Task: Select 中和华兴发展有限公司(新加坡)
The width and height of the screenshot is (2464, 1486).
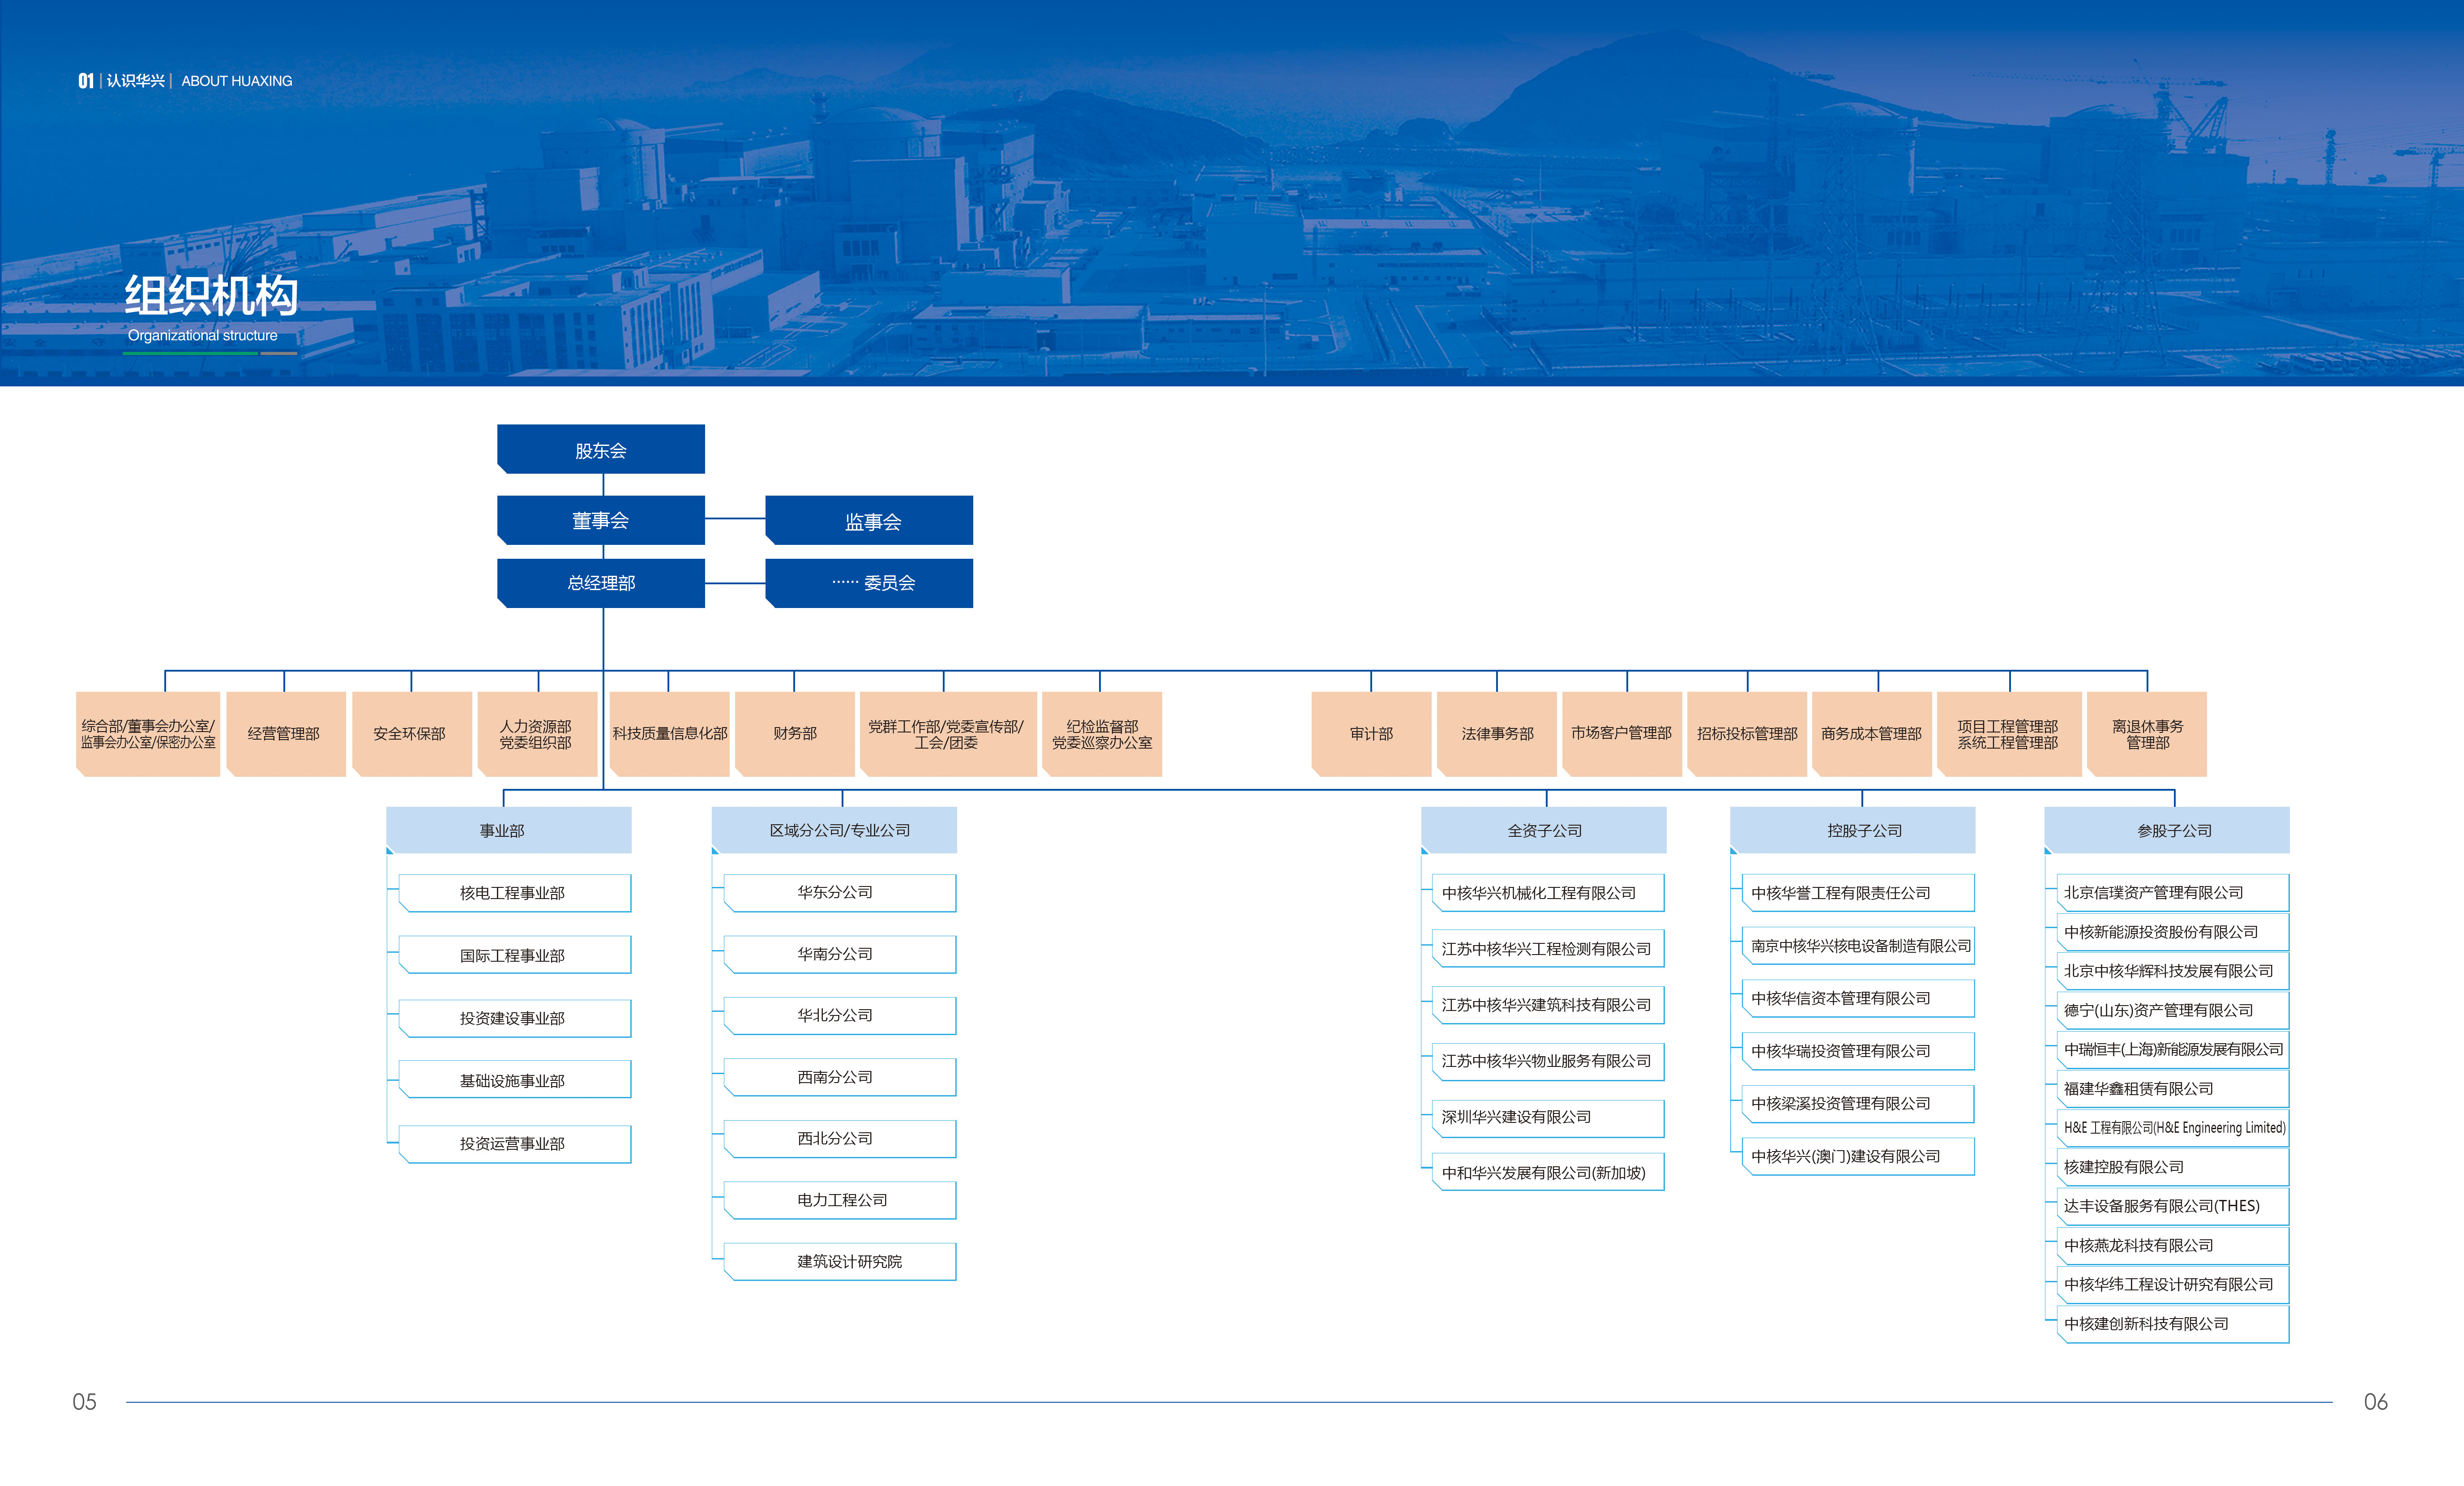Action: tap(1549, 1173)
